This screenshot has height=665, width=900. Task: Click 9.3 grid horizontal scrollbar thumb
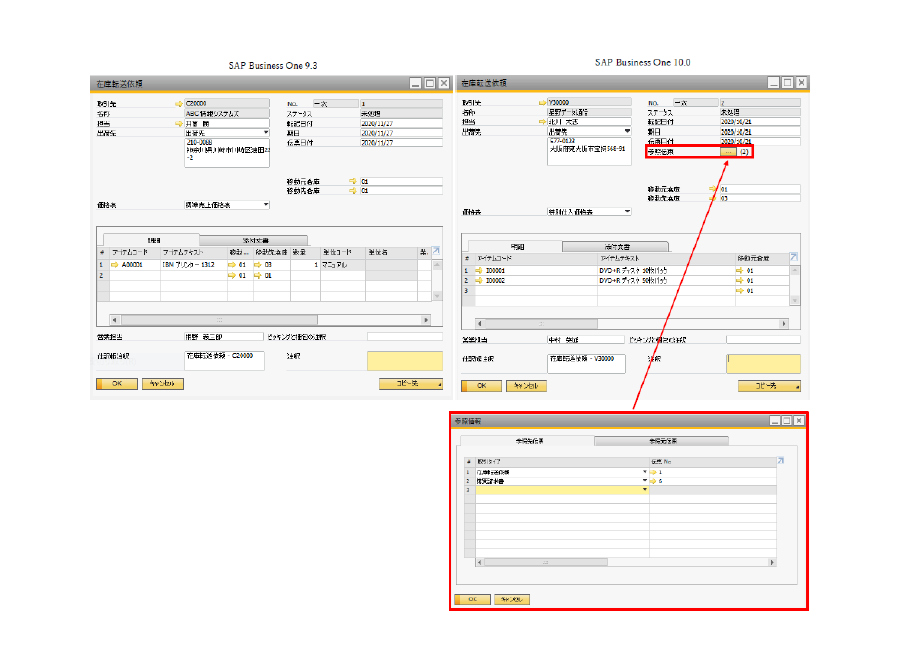(x=219, y=320)
